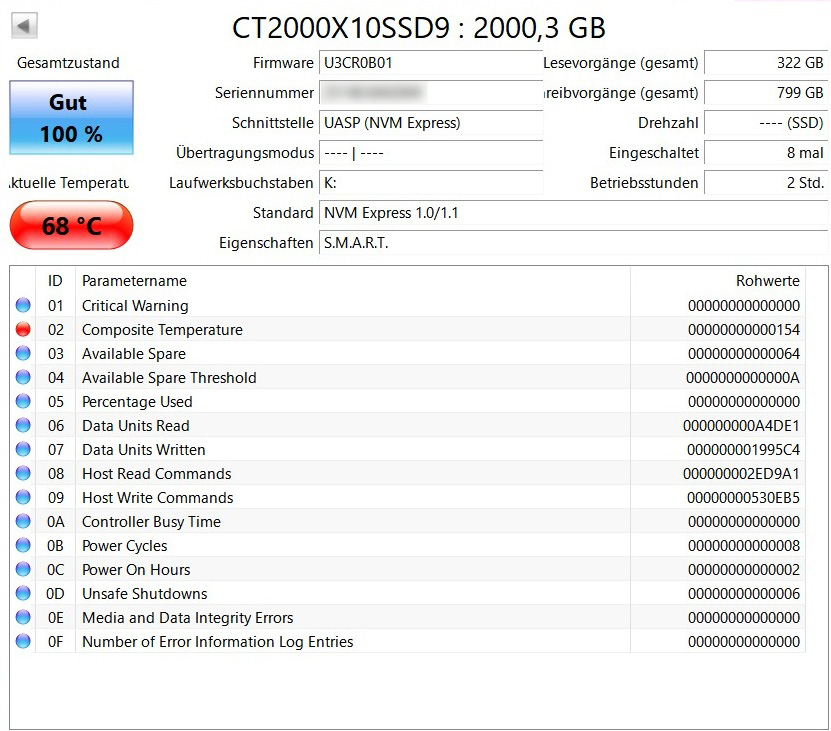Screen dimensions: 831x731
Task: Click the Eigenschaften field S.M.A.R.T.
Action: point(573,243)
